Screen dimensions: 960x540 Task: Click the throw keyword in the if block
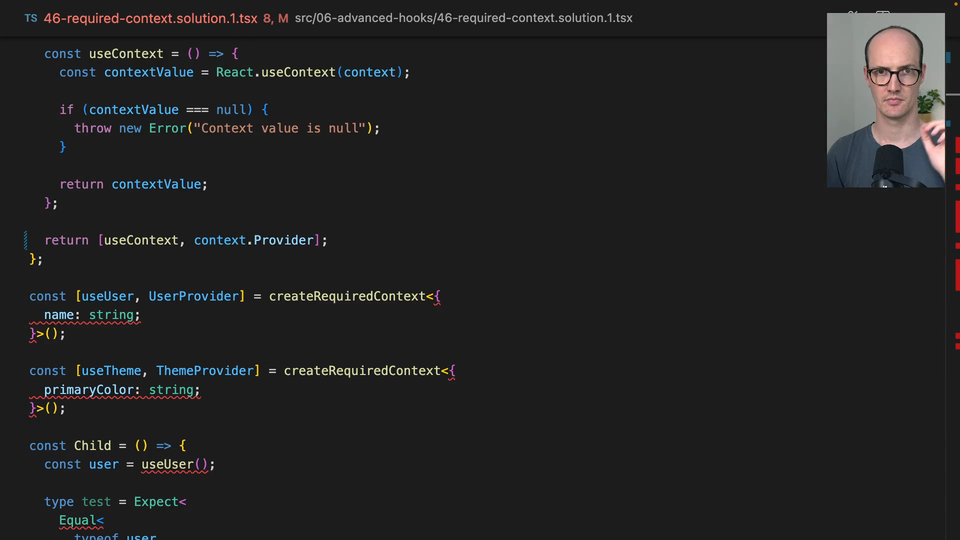click(93, 128)
